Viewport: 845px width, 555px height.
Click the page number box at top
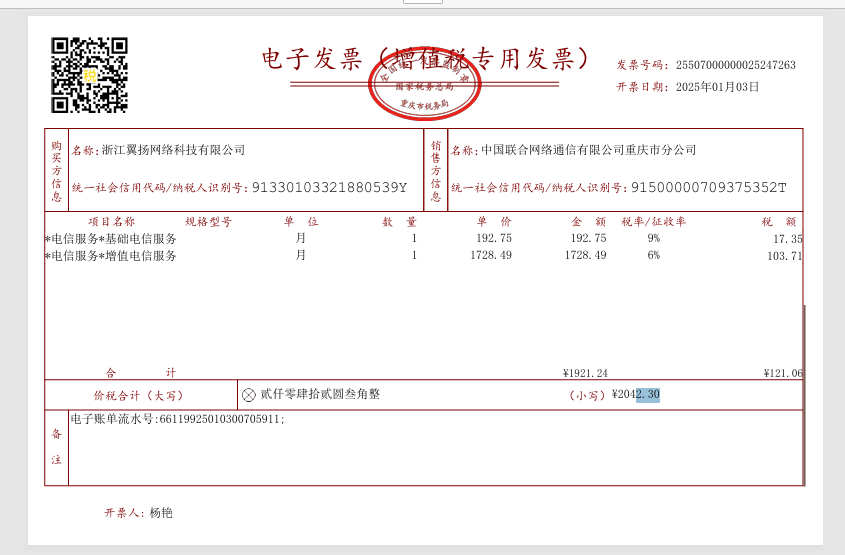pyautogui.click(x=422, y=2)
